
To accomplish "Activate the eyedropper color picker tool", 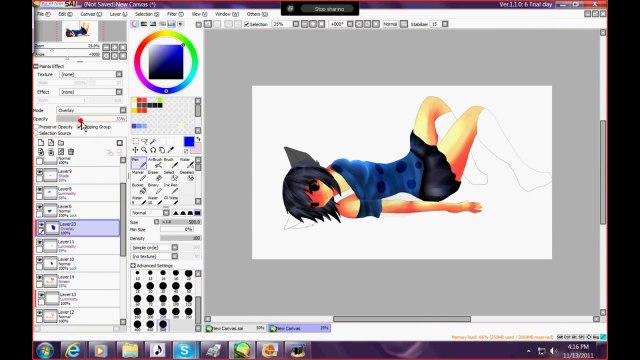I will coord(171,150).
